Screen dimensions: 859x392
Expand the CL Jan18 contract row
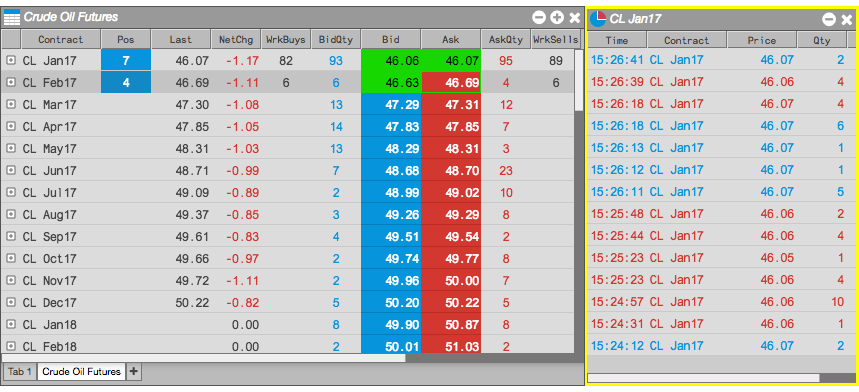point(10,324)
